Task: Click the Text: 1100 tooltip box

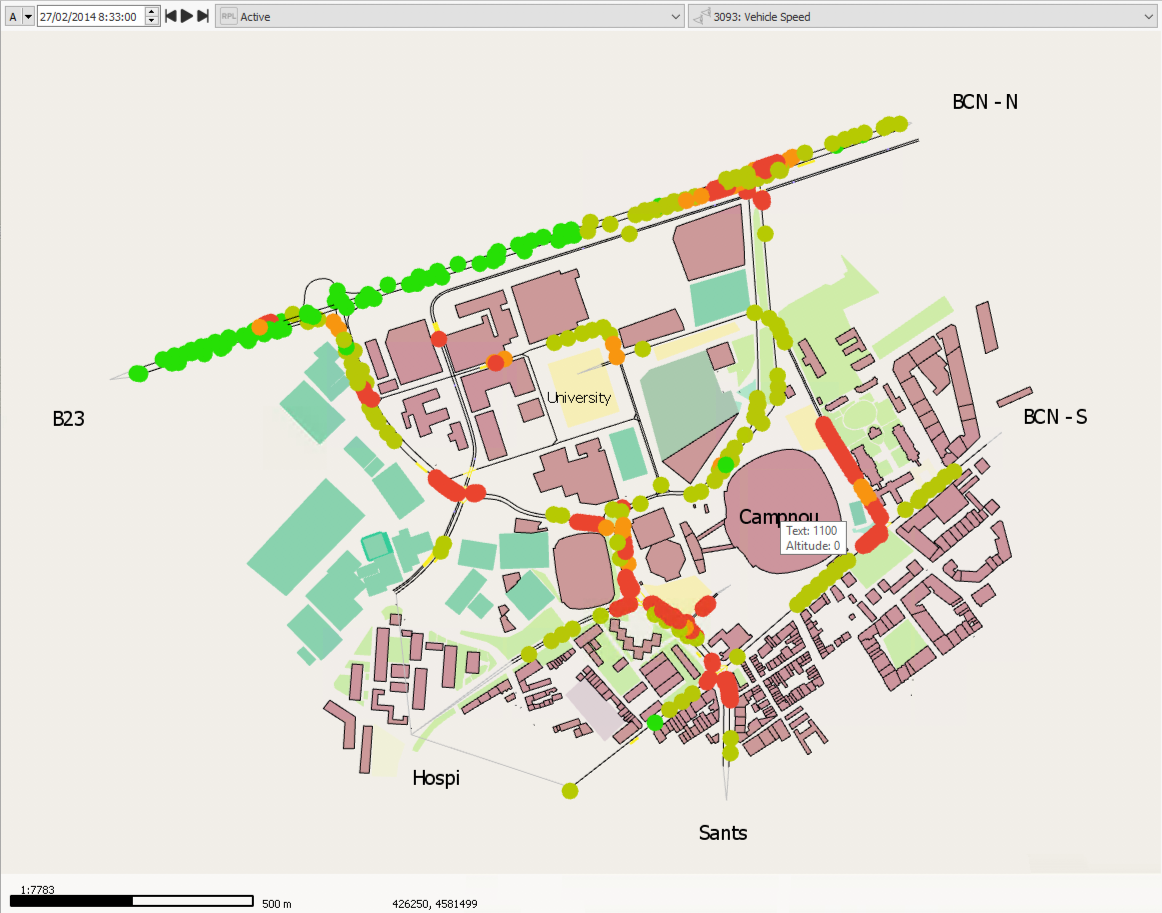Action: point(812,538)
